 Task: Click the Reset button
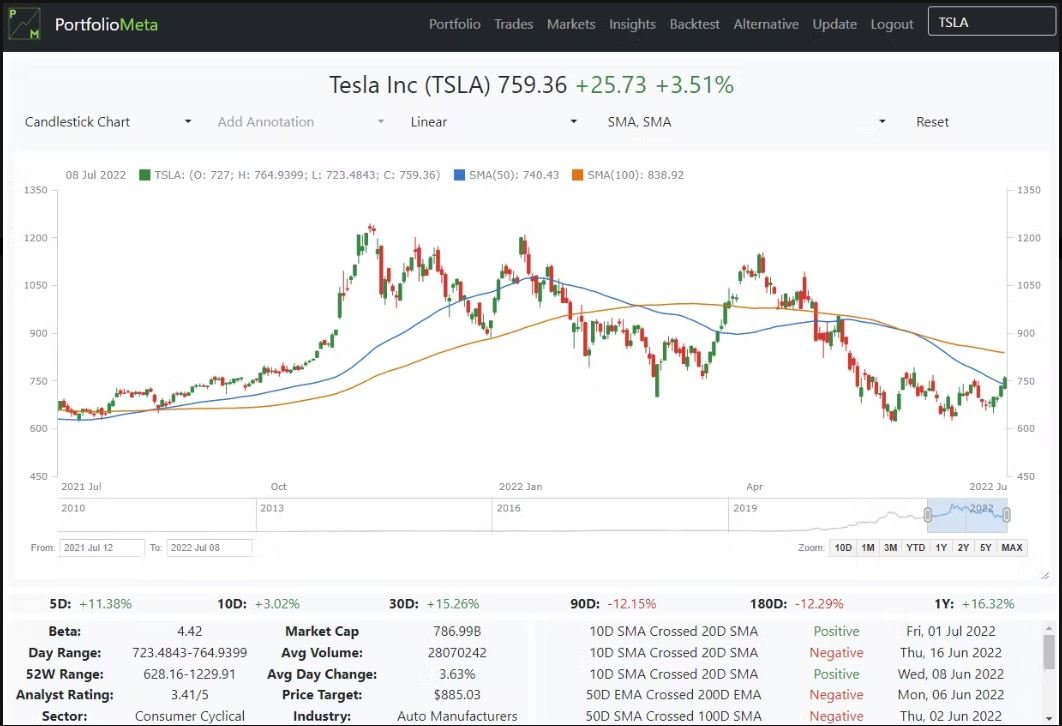point(932,122)
